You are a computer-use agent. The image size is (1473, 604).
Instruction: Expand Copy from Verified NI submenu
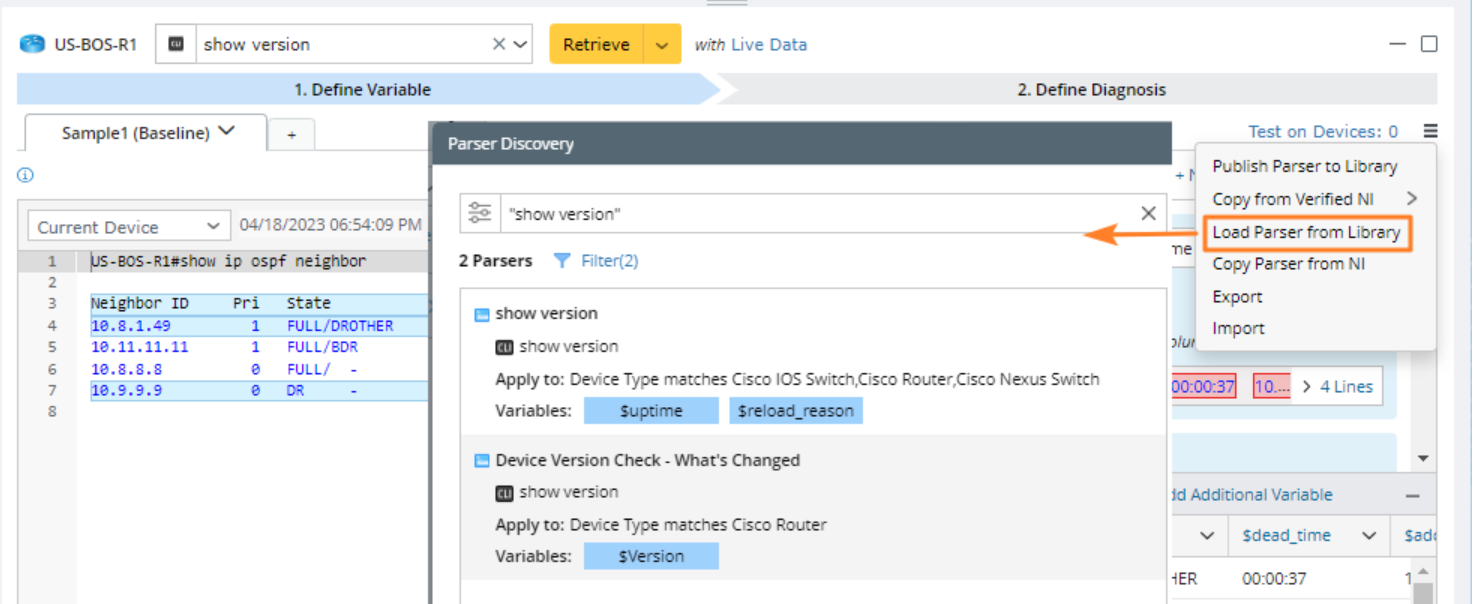click(x=1412, y=199)
